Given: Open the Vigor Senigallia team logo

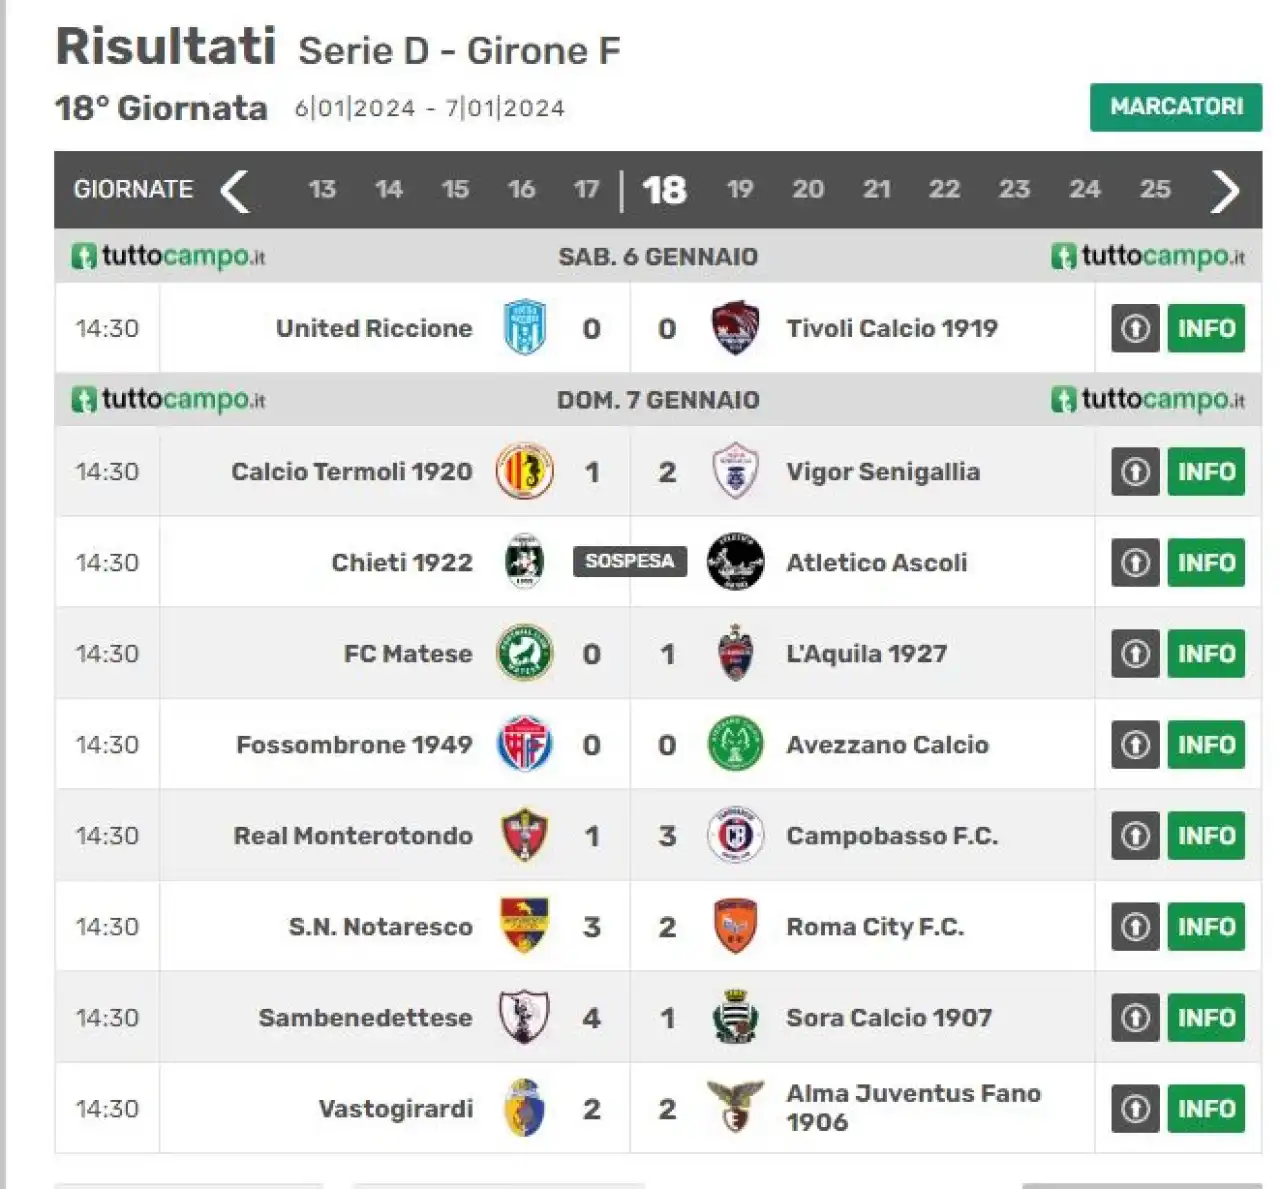Looking at the screenshot, I should tap(735, 471).
